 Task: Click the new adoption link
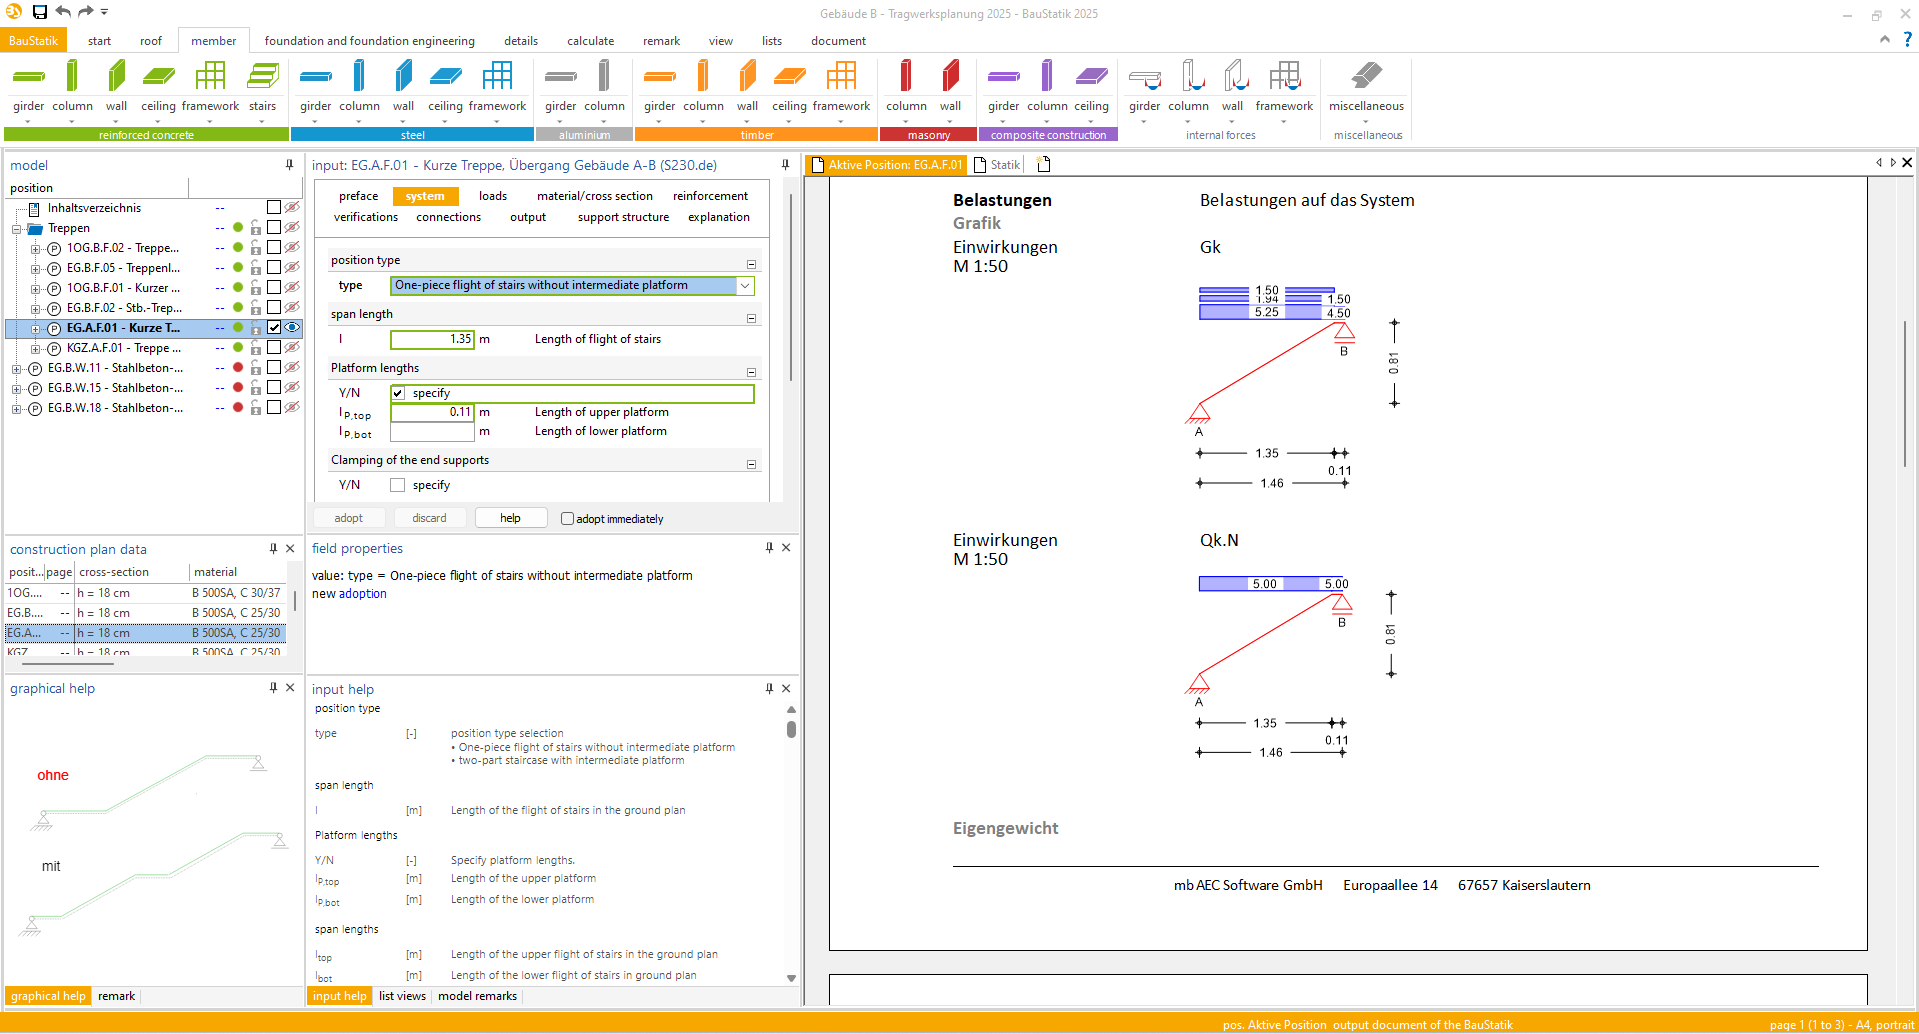coord(361,594)
